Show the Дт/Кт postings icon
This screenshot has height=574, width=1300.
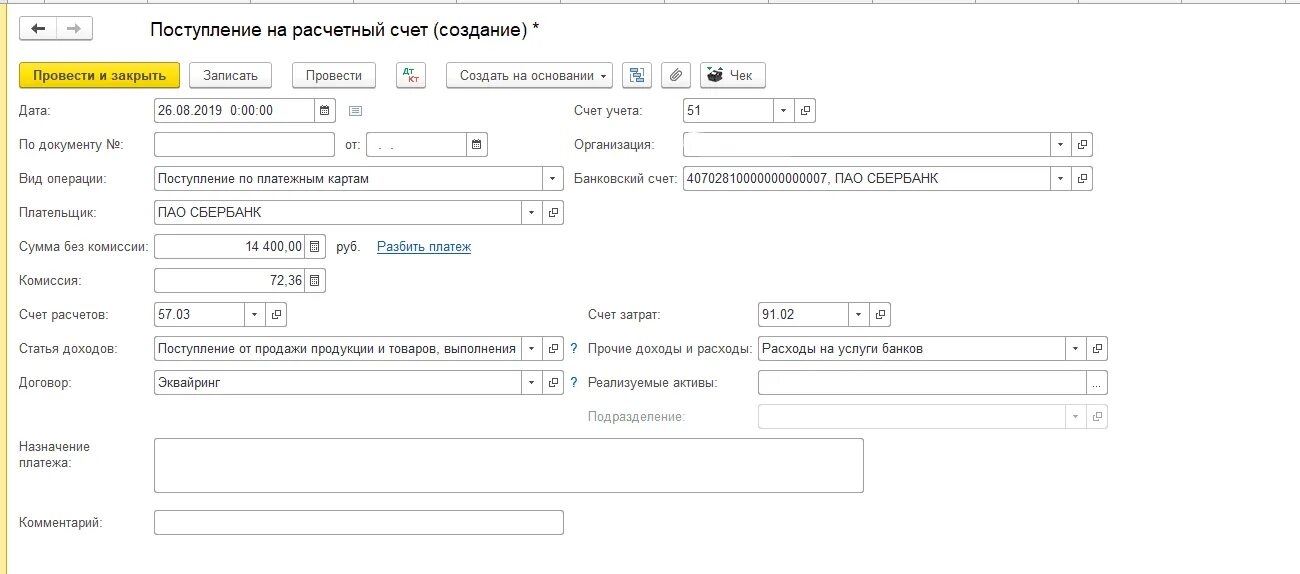[411, 75]
